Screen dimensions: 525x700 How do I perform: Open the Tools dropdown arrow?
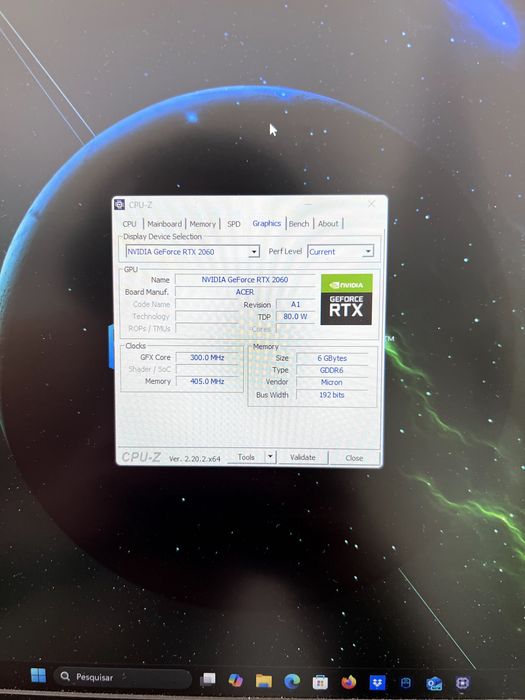(270, 457)
